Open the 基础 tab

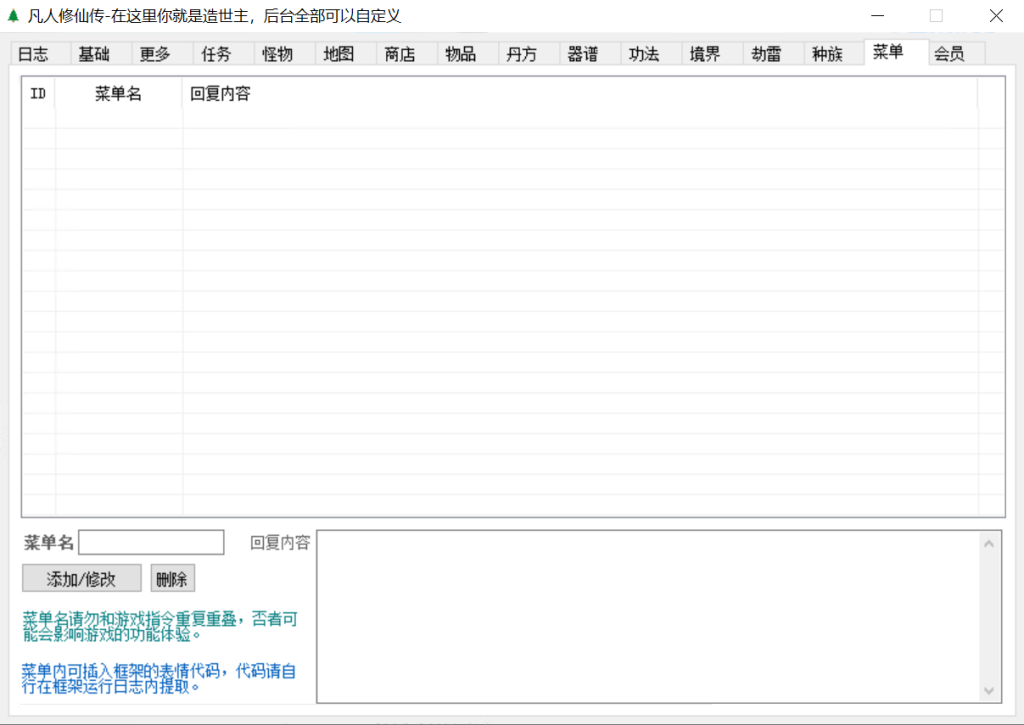pyautogui.click(x=94, y=55)
